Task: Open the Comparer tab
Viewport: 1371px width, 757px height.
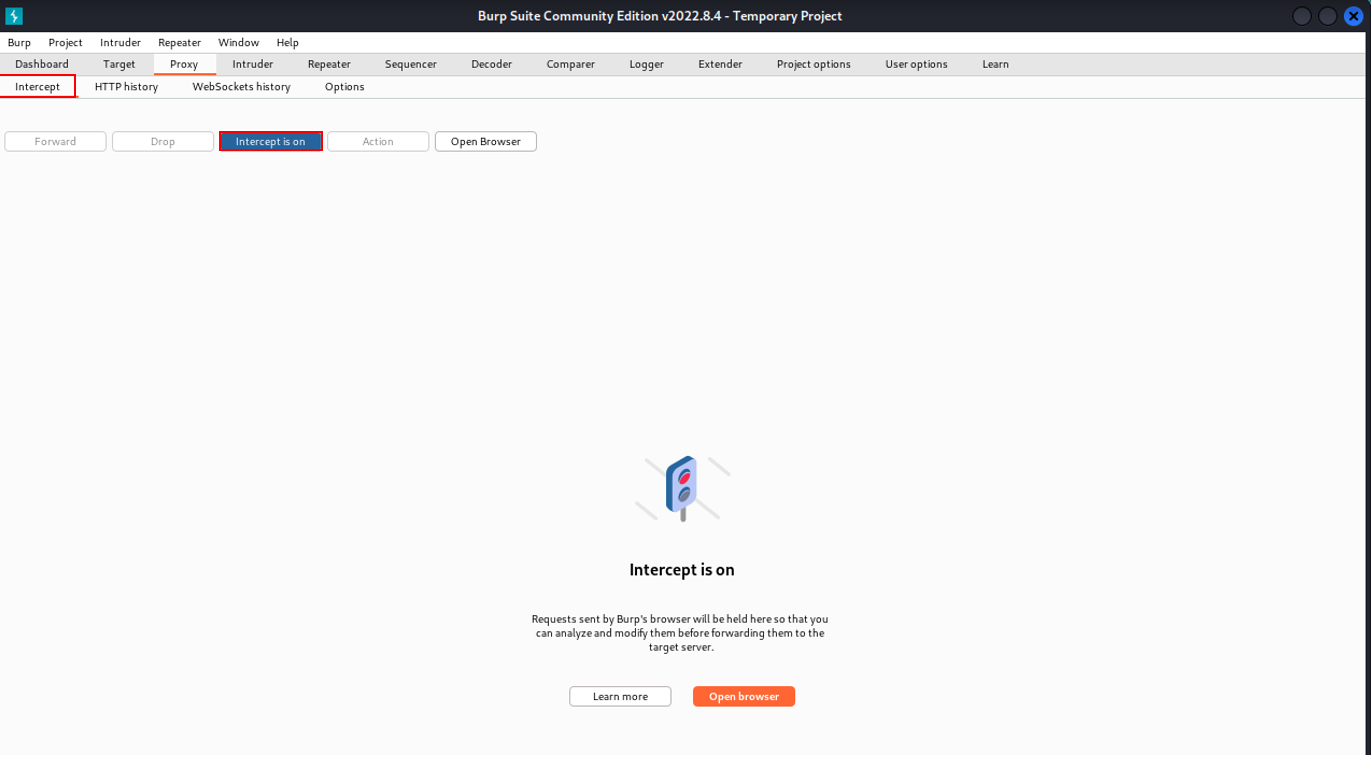Action: click(571, 64)
